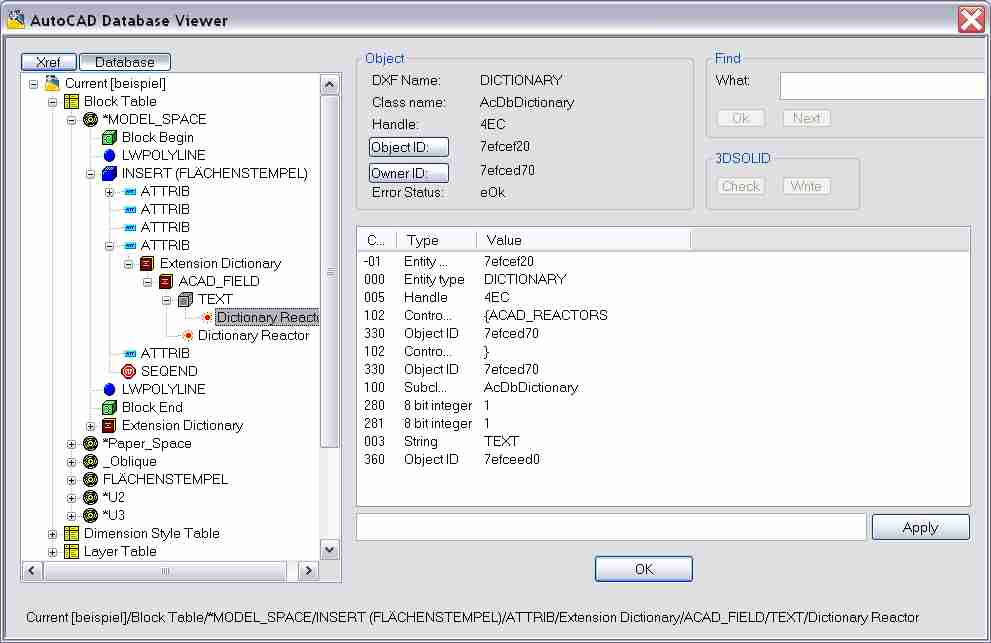Screen dimensions: 991x643
Task: Click the SEQEND red icon
Action: coord(128,371)
